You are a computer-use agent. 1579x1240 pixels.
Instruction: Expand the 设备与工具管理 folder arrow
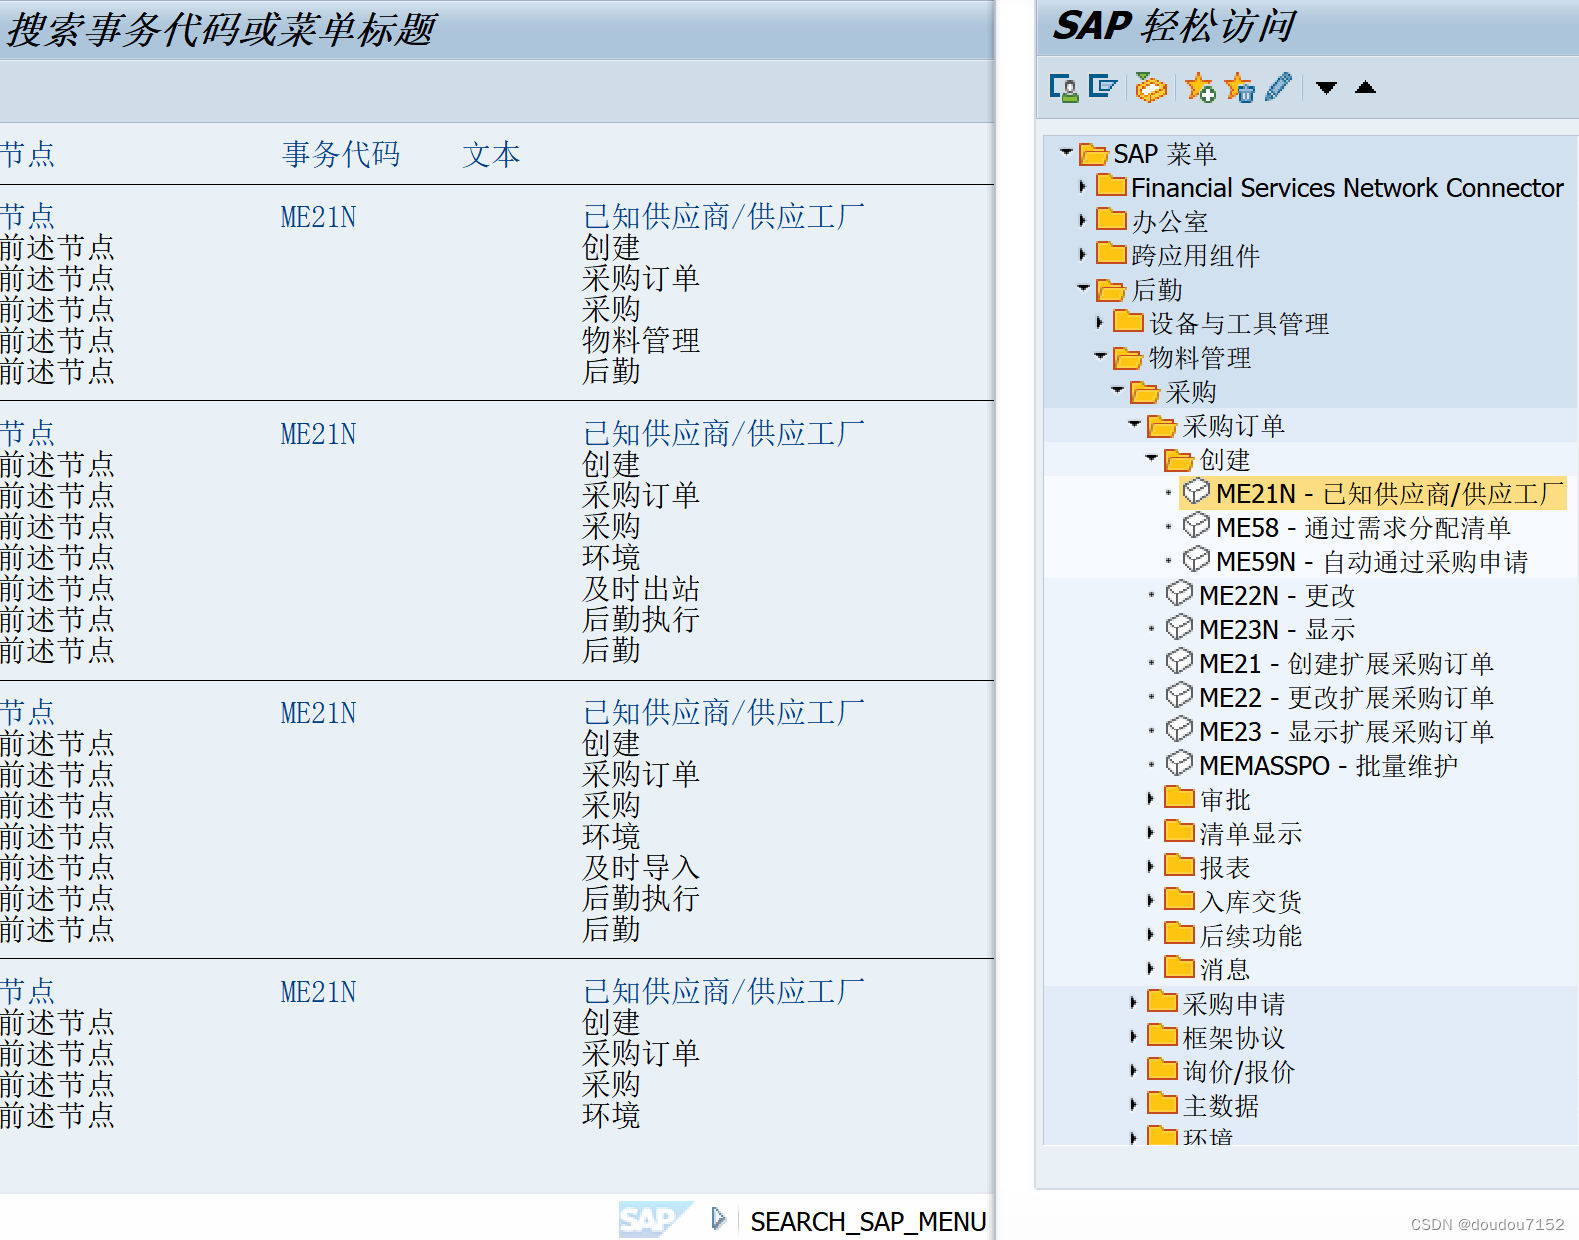coord(1100,323)
